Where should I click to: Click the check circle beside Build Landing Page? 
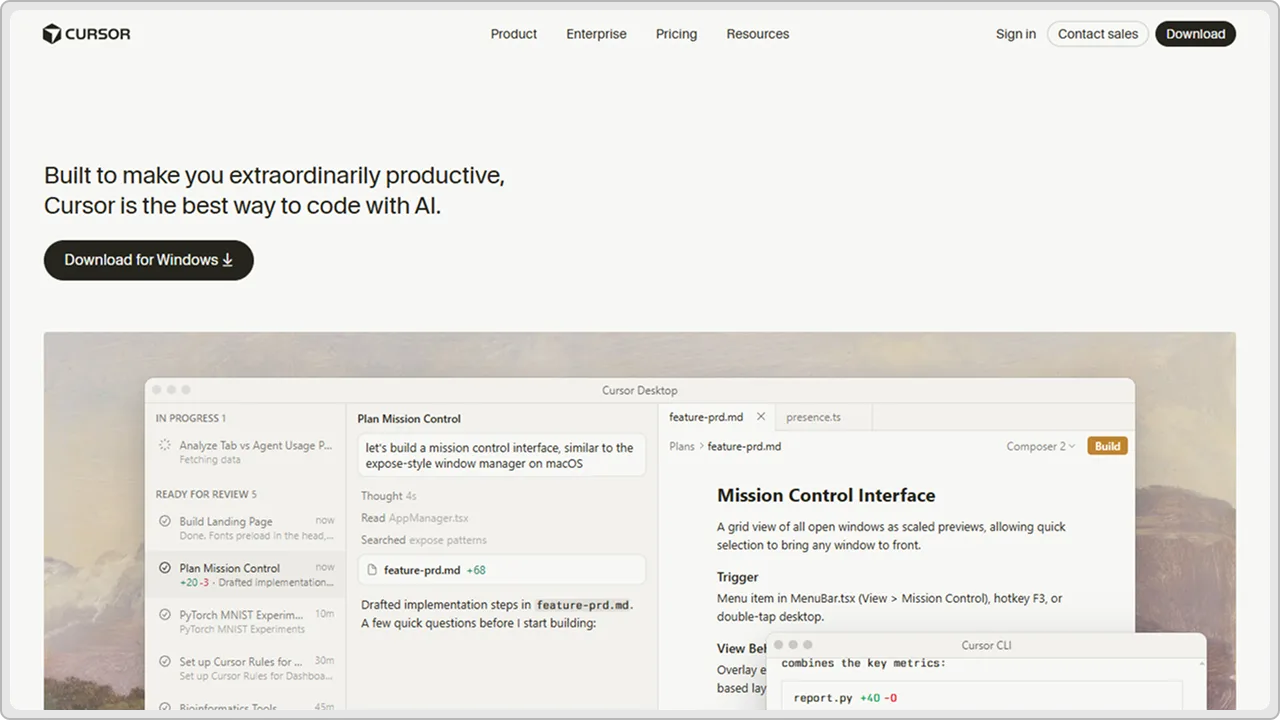pos(165,521)
